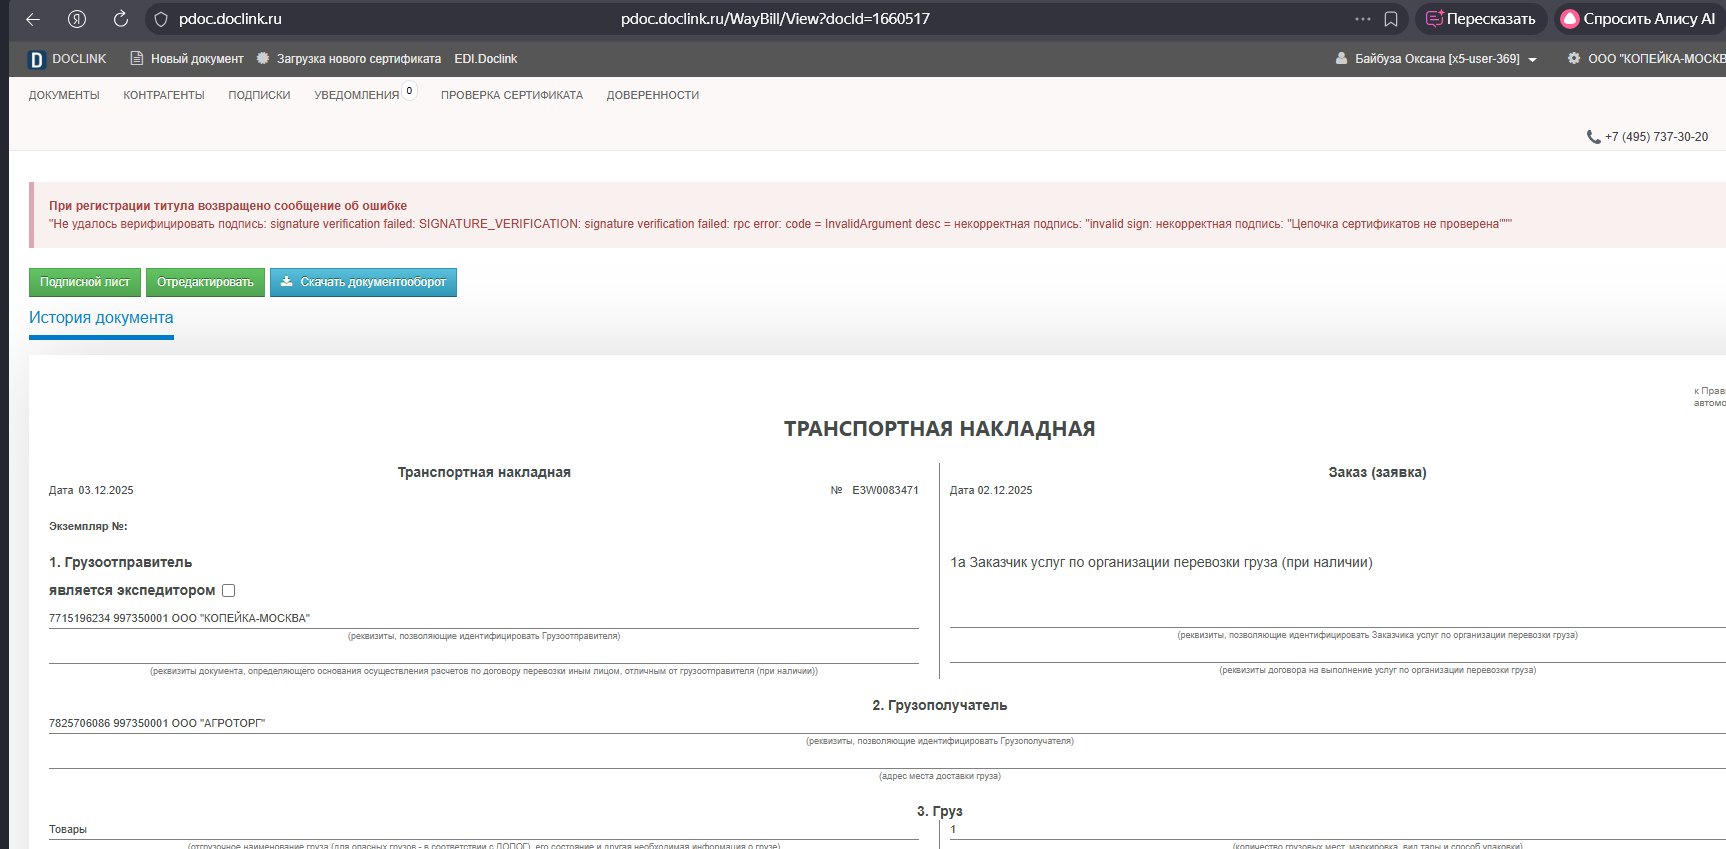Click the consignee line 7825706086 ООО "АГРОТОРГ"
1726x849 pixels.
157,723
